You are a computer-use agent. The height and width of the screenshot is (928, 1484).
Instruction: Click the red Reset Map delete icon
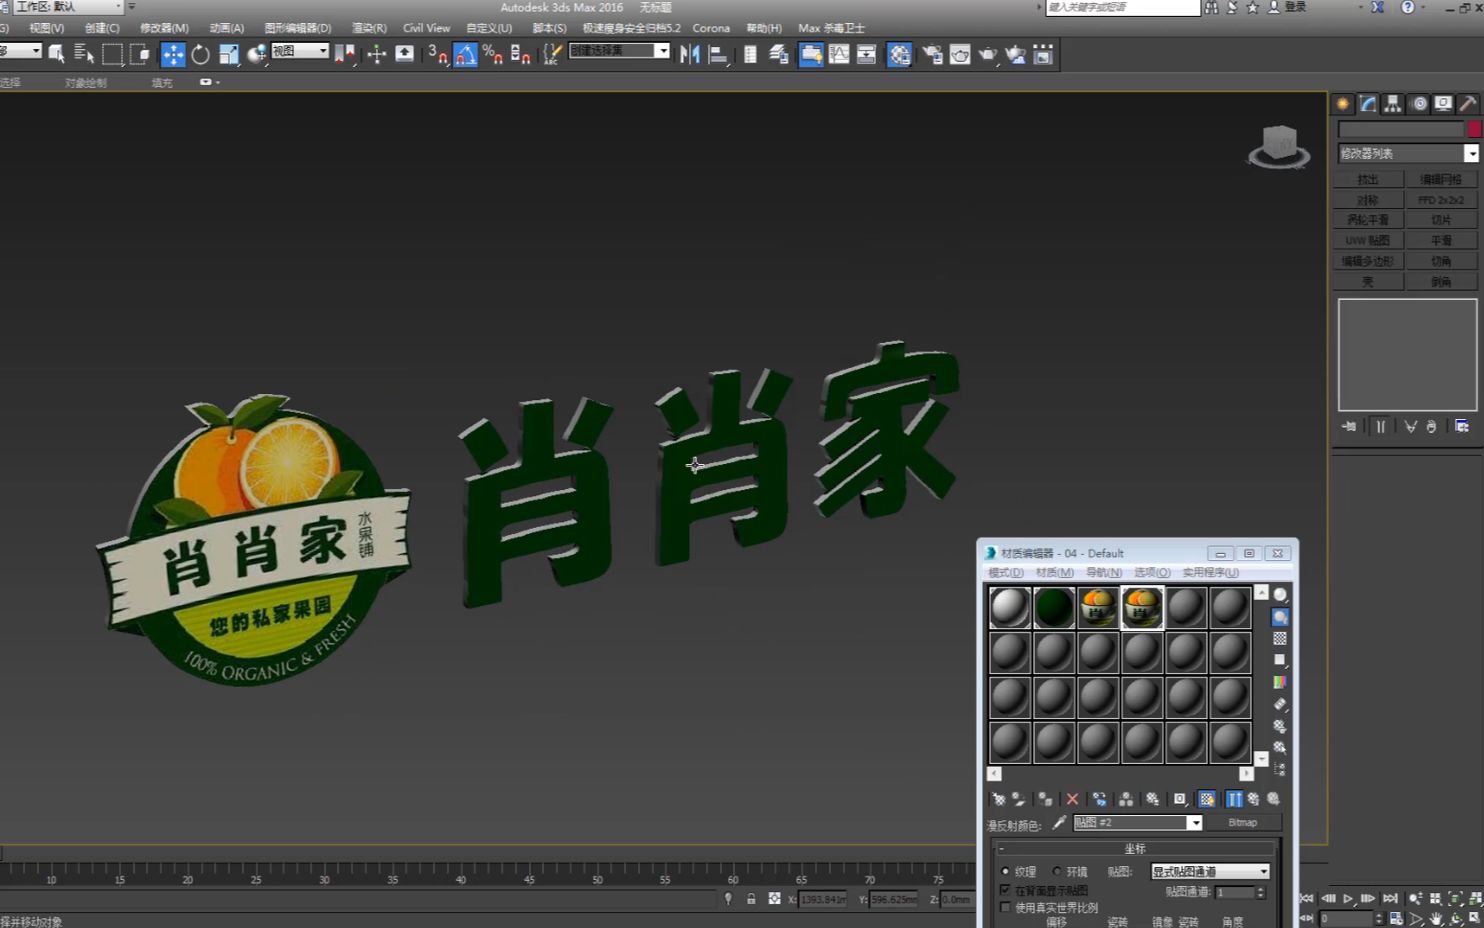pyautogui.click(x=1072, y=799)
